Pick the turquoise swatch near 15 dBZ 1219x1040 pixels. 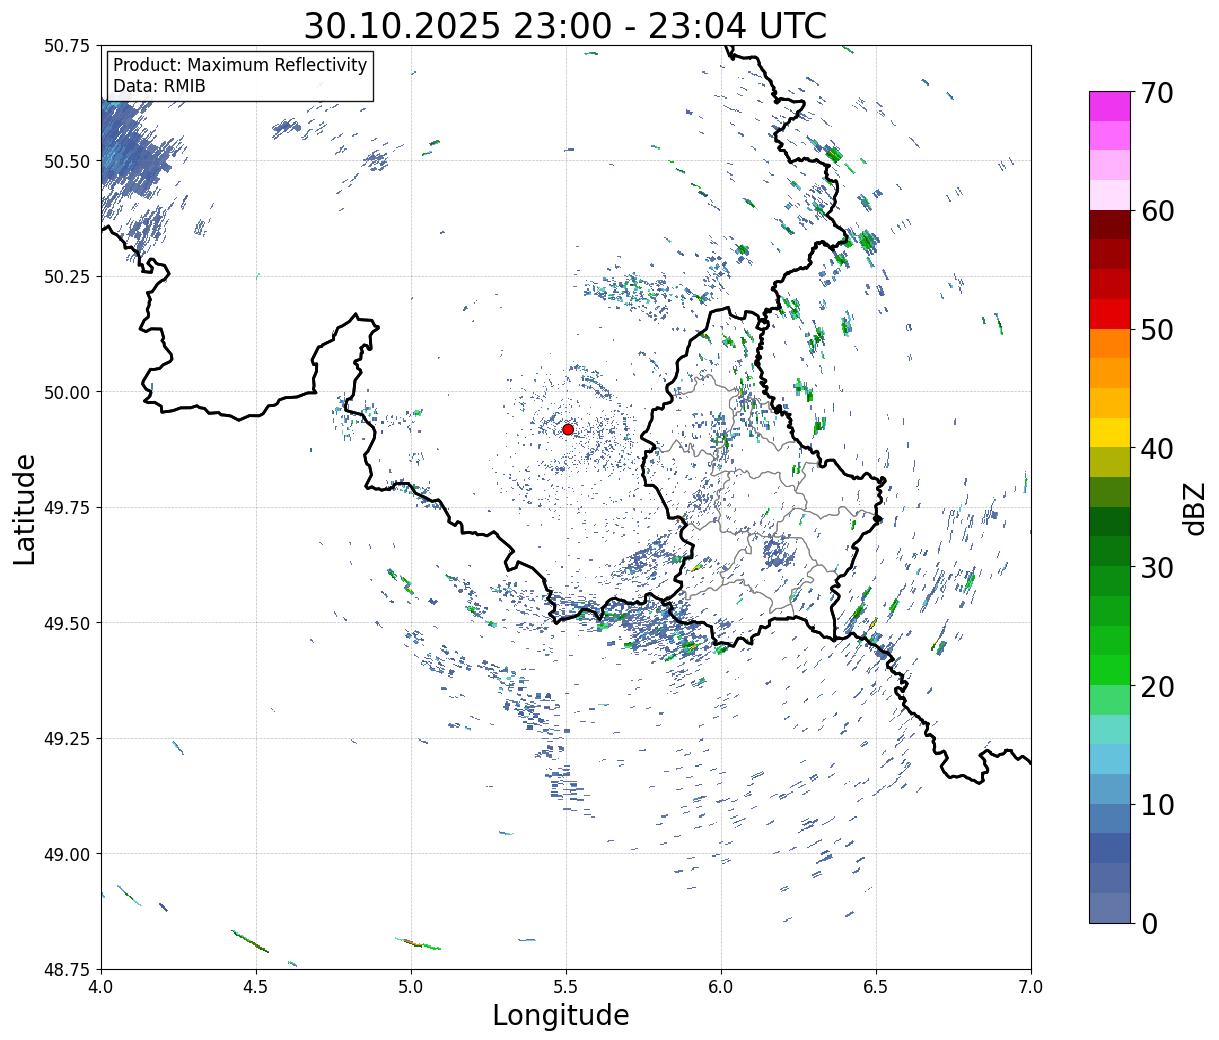pyautogui.click(x=1110, y=729)
